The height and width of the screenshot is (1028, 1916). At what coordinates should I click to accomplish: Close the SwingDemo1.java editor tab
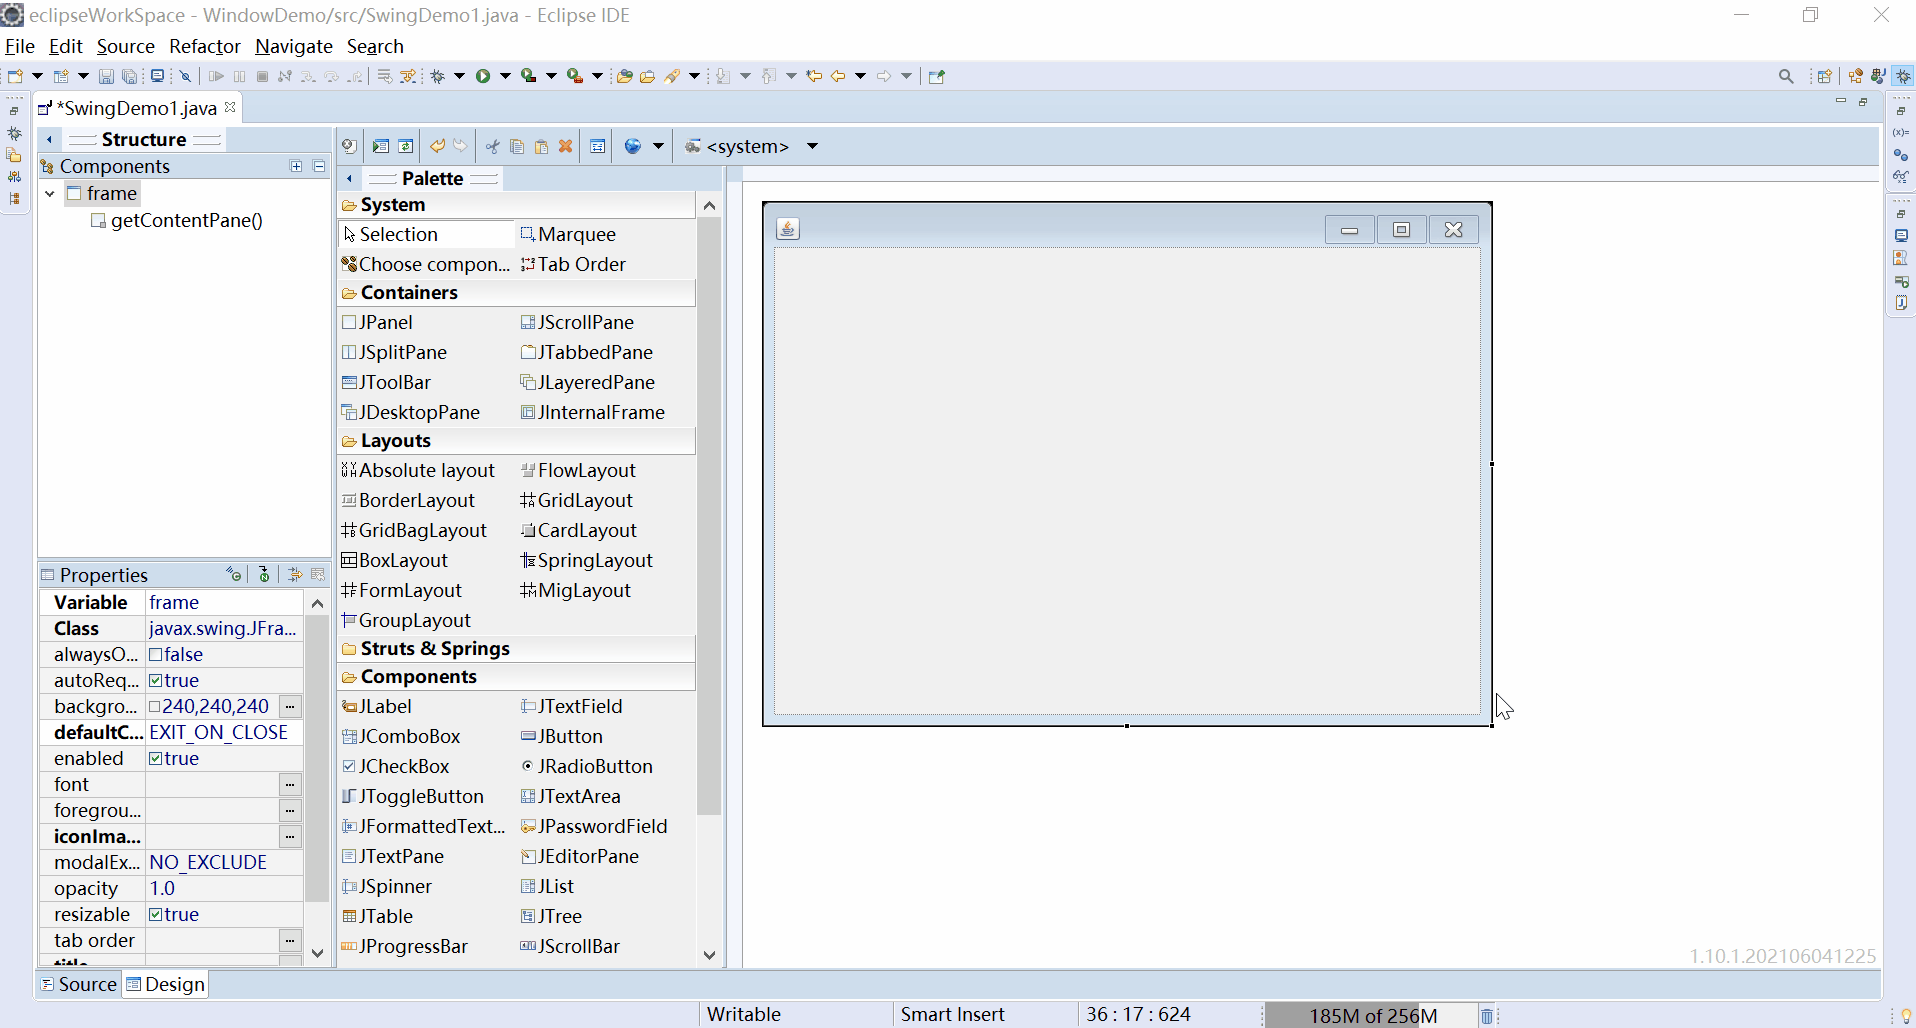(230, 106)
